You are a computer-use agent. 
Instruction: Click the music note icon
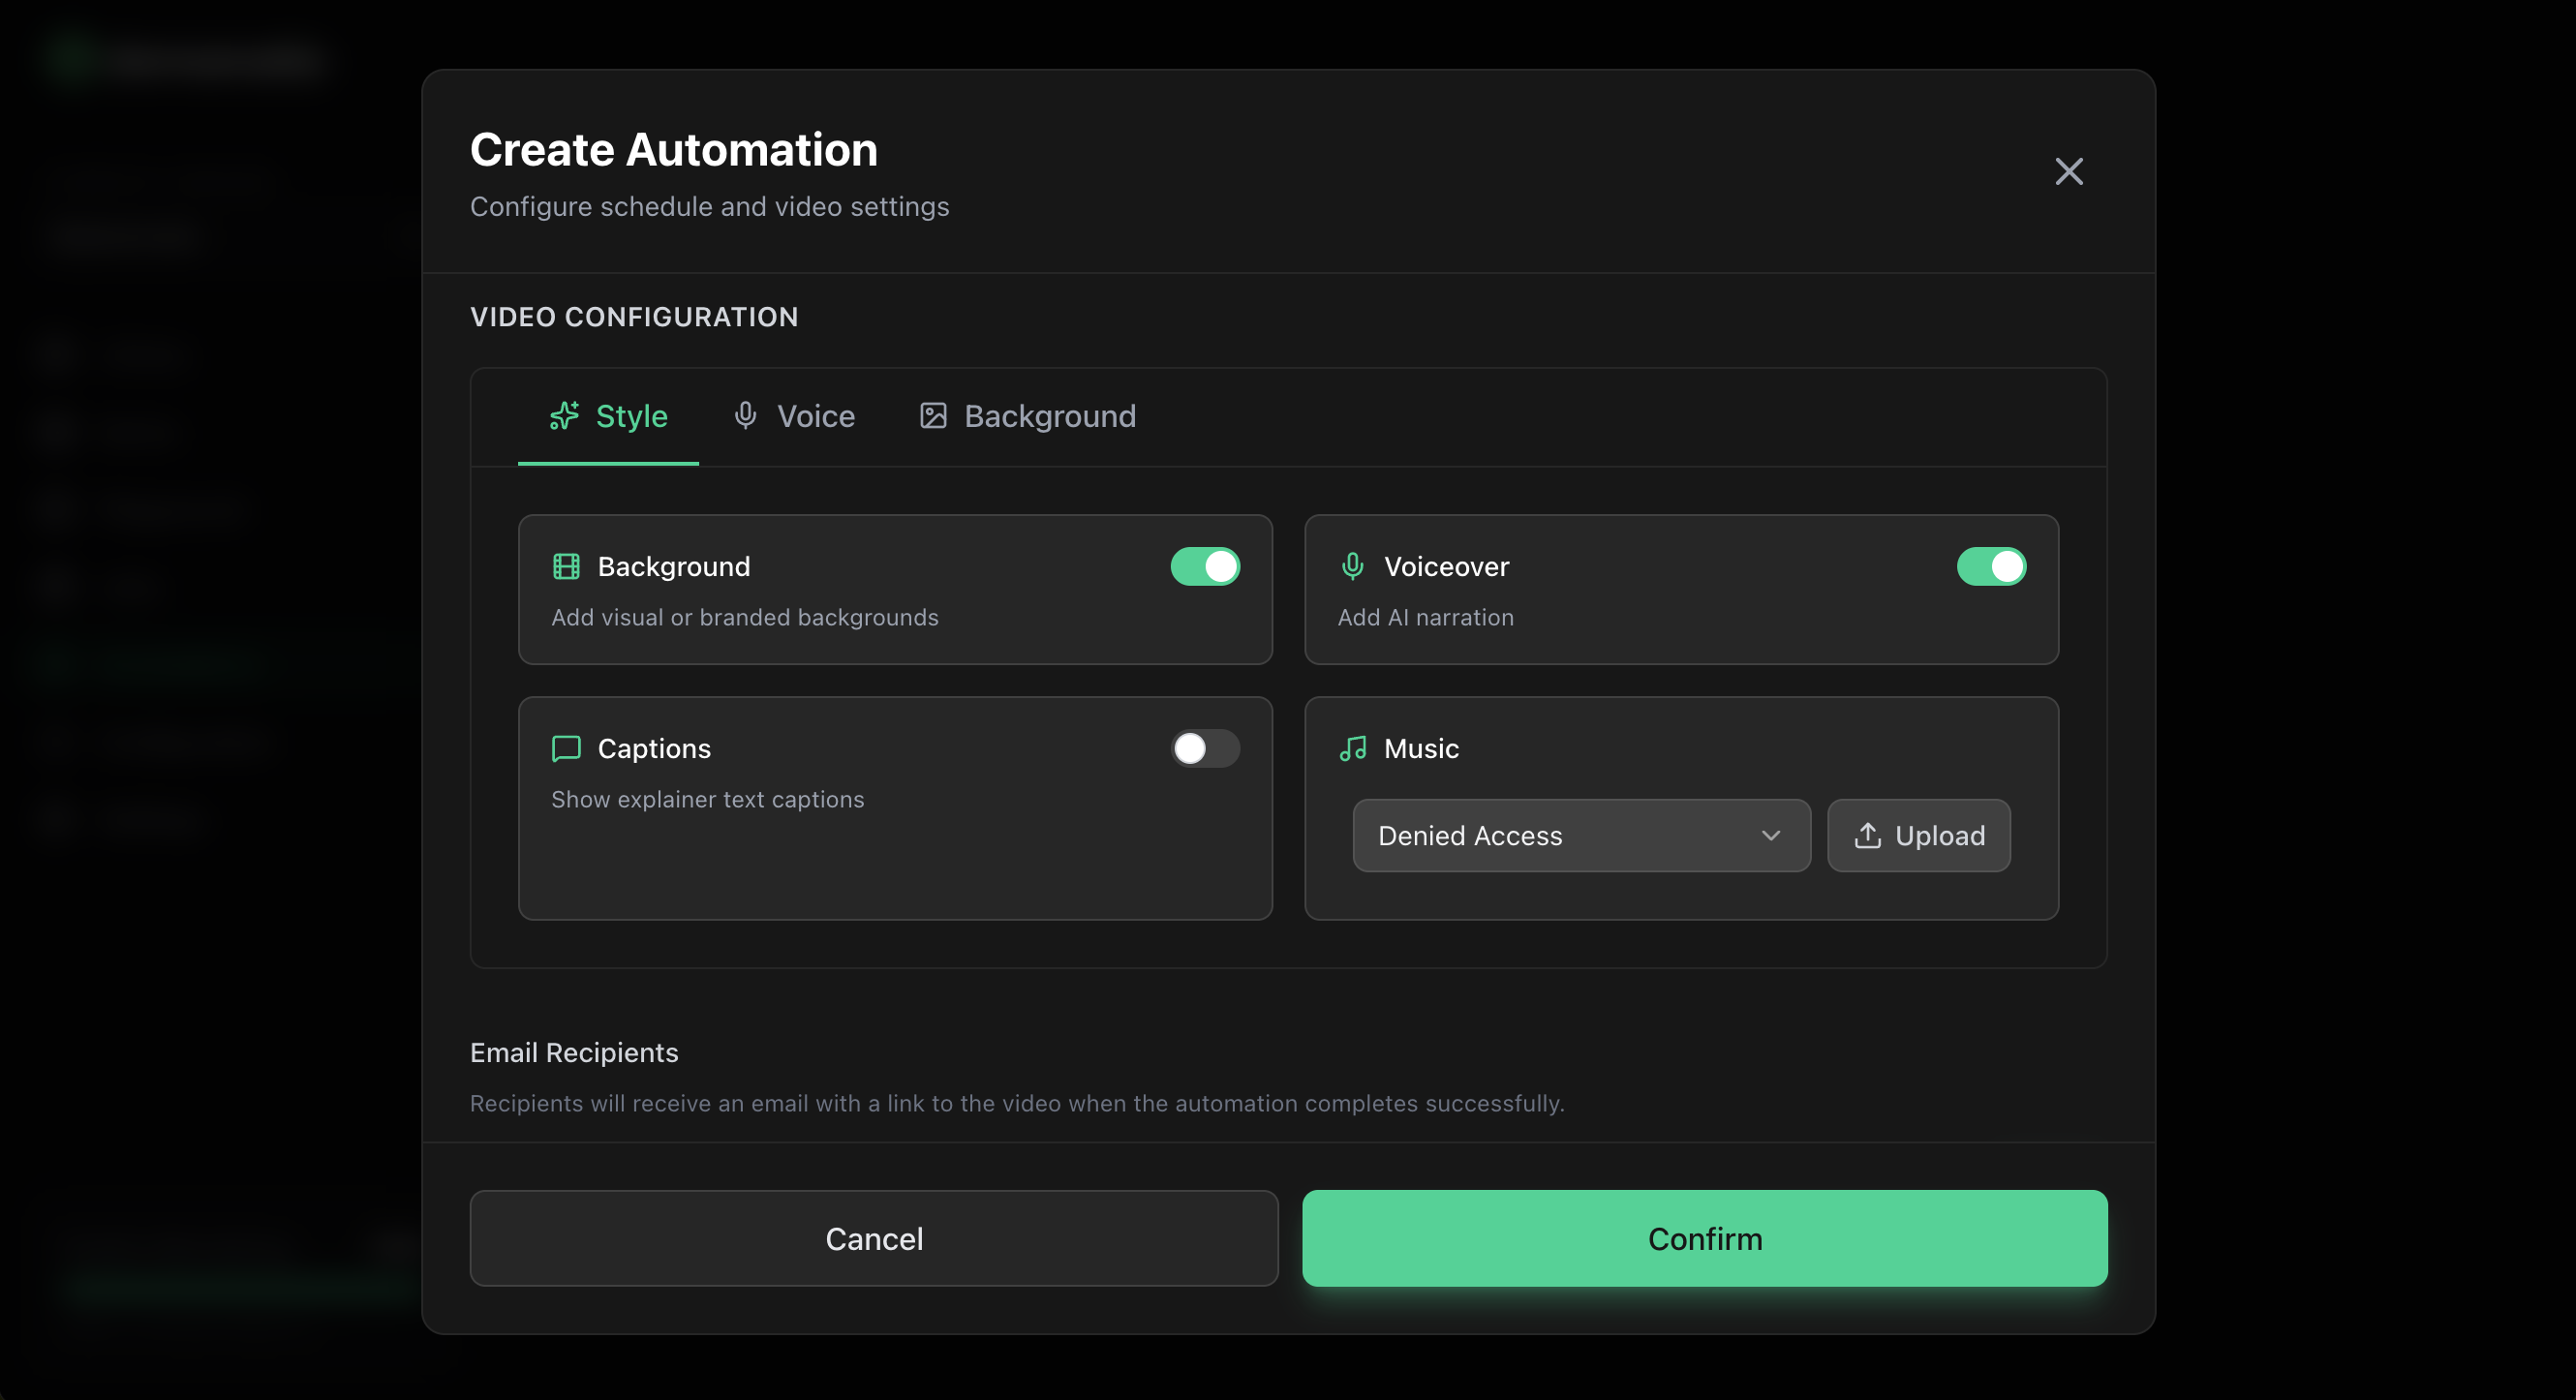1352,749
